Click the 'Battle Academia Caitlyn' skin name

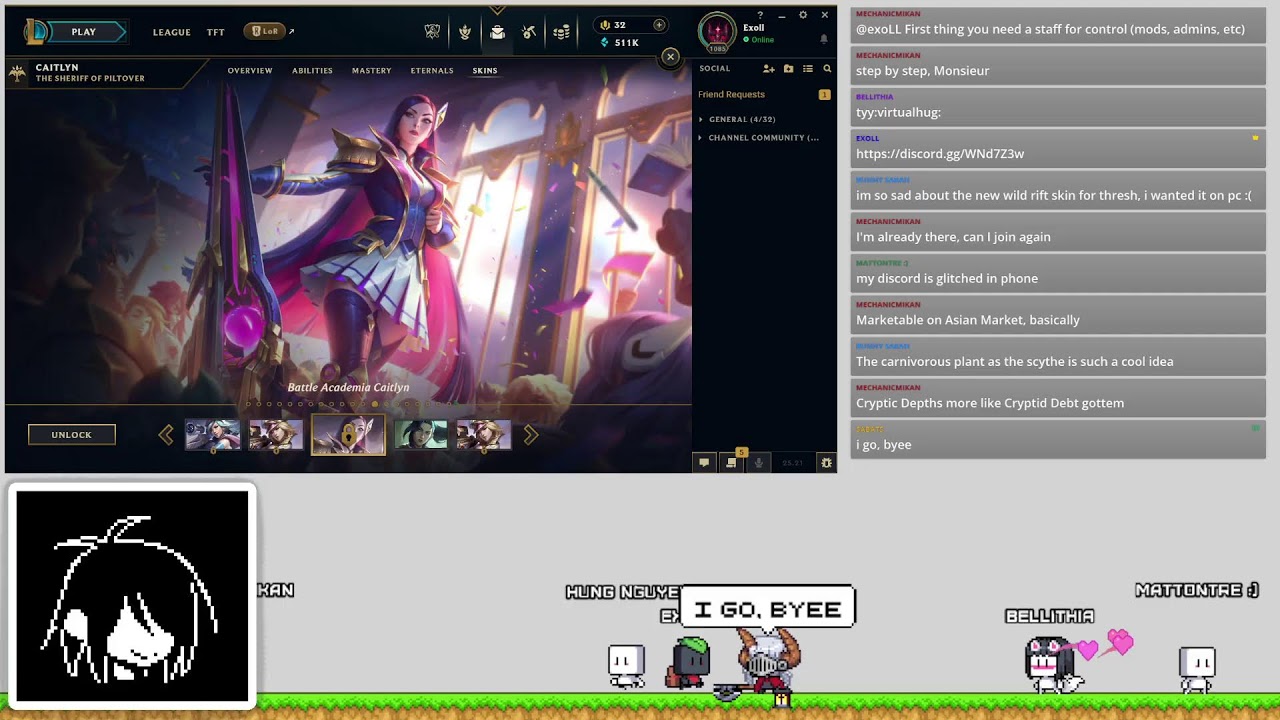point(348,388)
